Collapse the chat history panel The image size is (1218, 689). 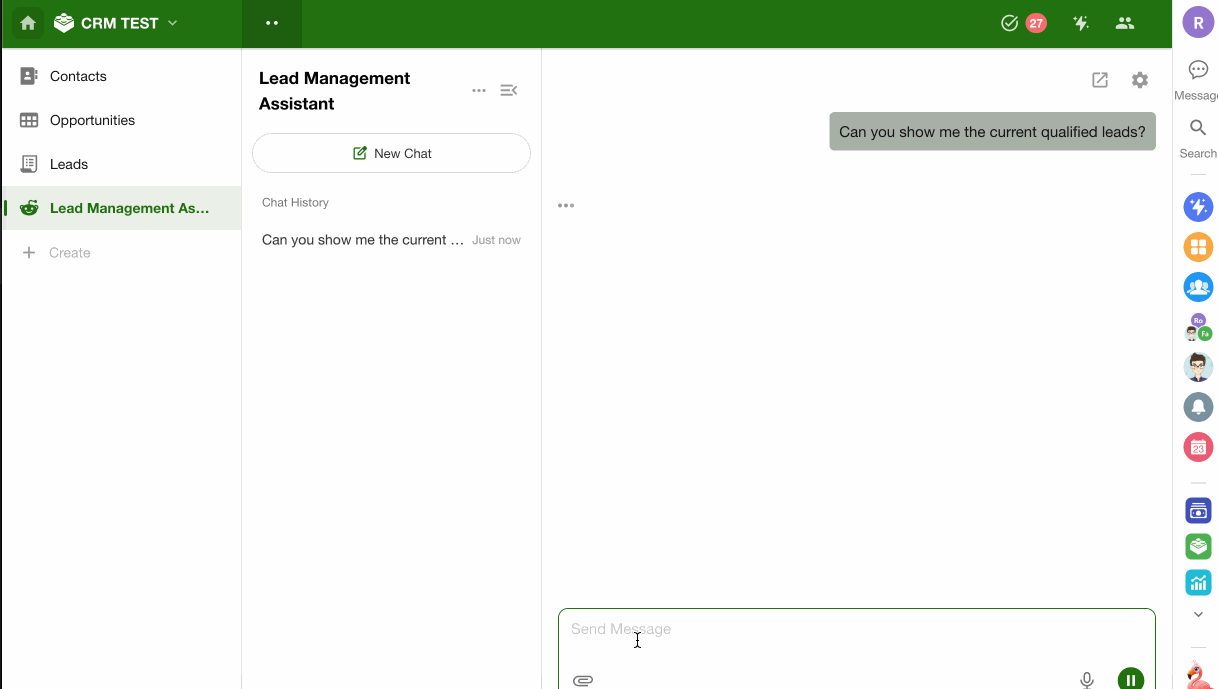pos(508,91)
